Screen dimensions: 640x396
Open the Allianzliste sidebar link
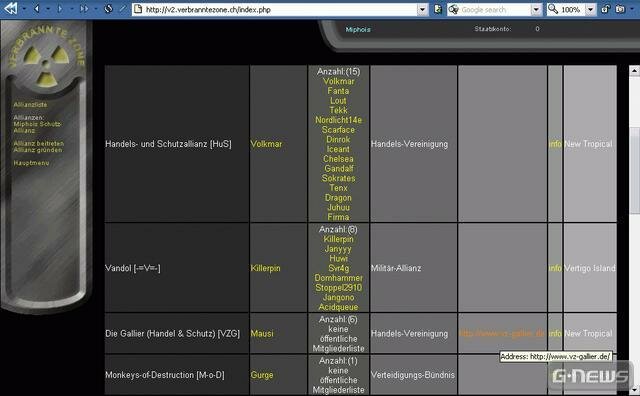(x=30, y=105)
